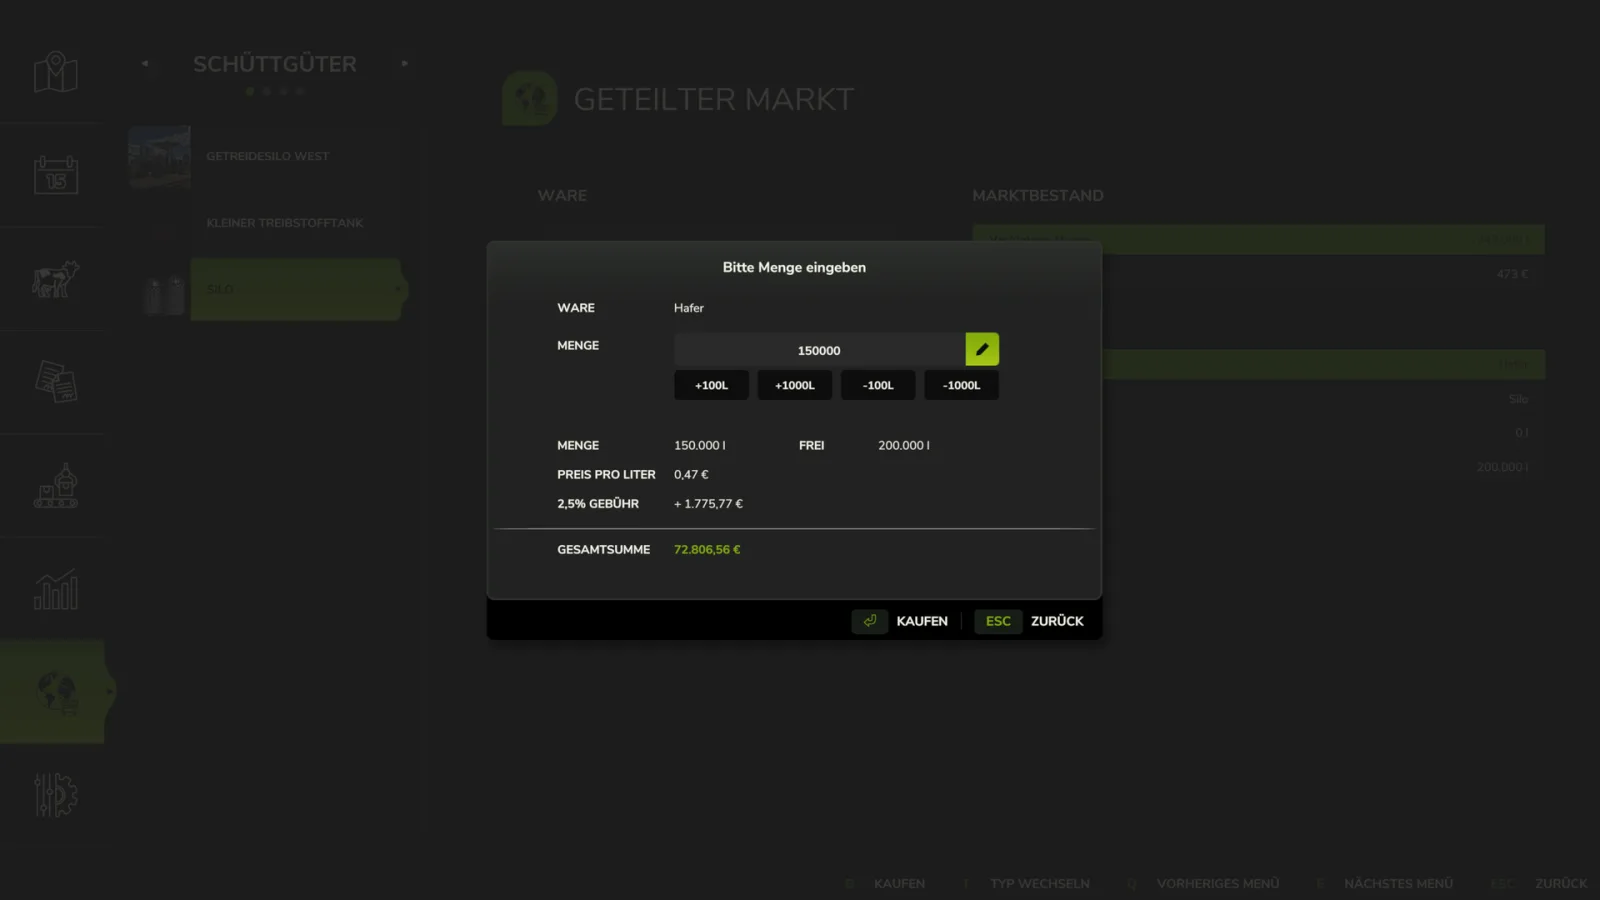
Task: Subtract 100 liters with -100L
Action: [x=878, y=385]
